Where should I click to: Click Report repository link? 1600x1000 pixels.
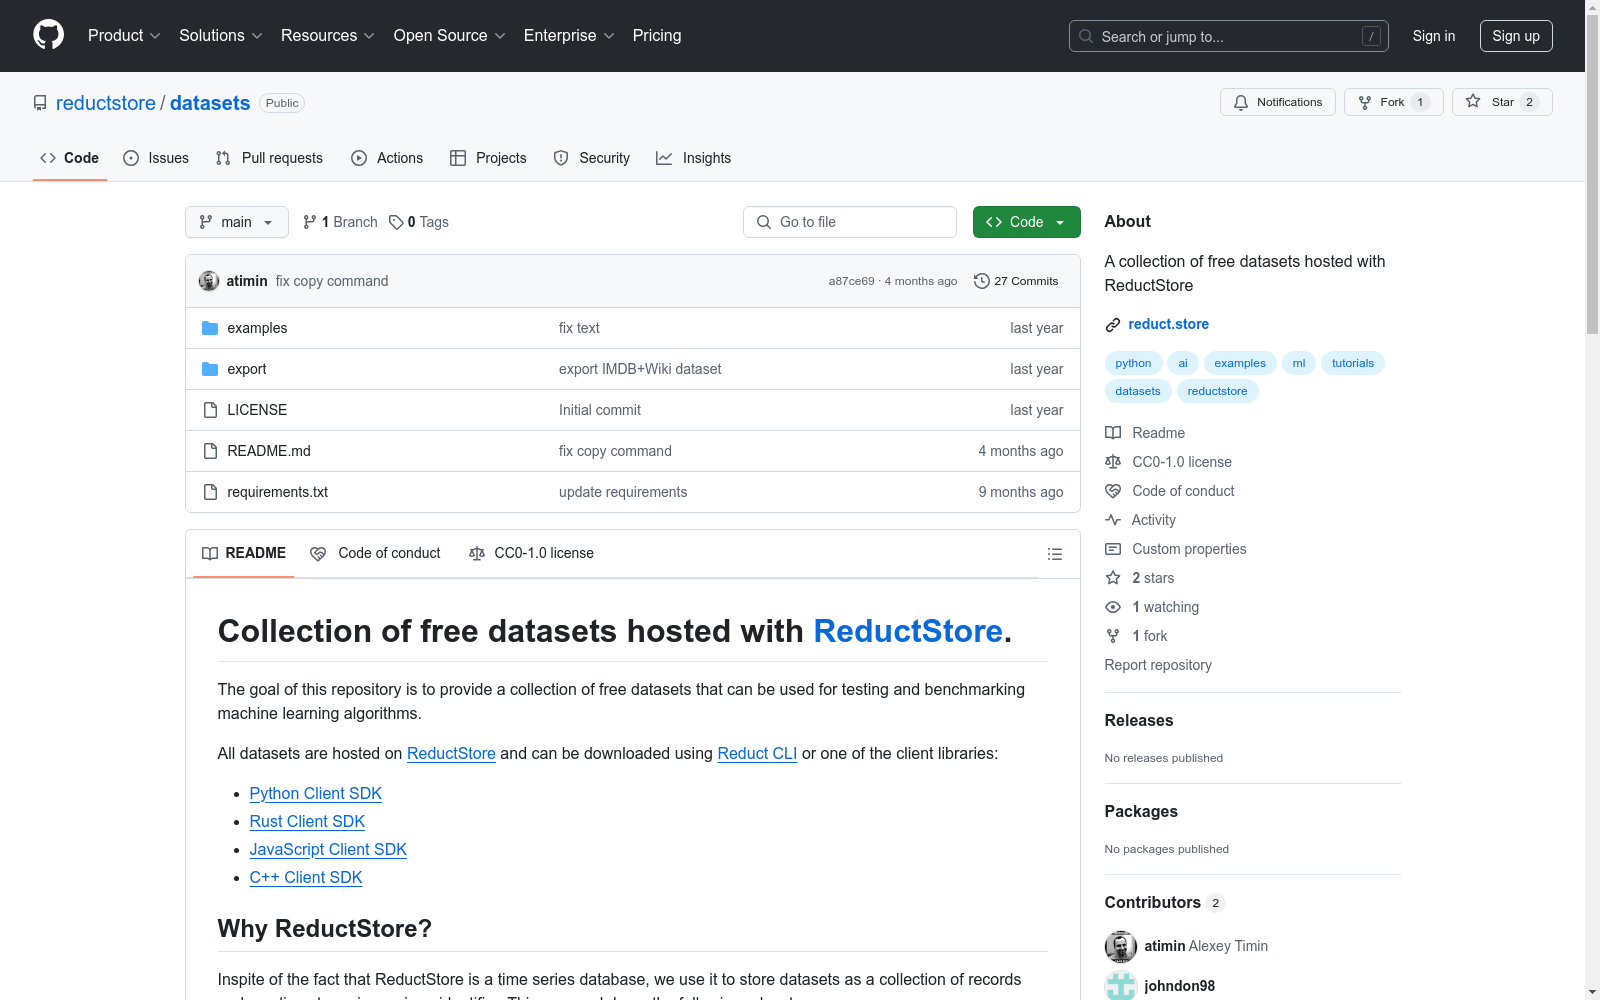[1158, 665]
